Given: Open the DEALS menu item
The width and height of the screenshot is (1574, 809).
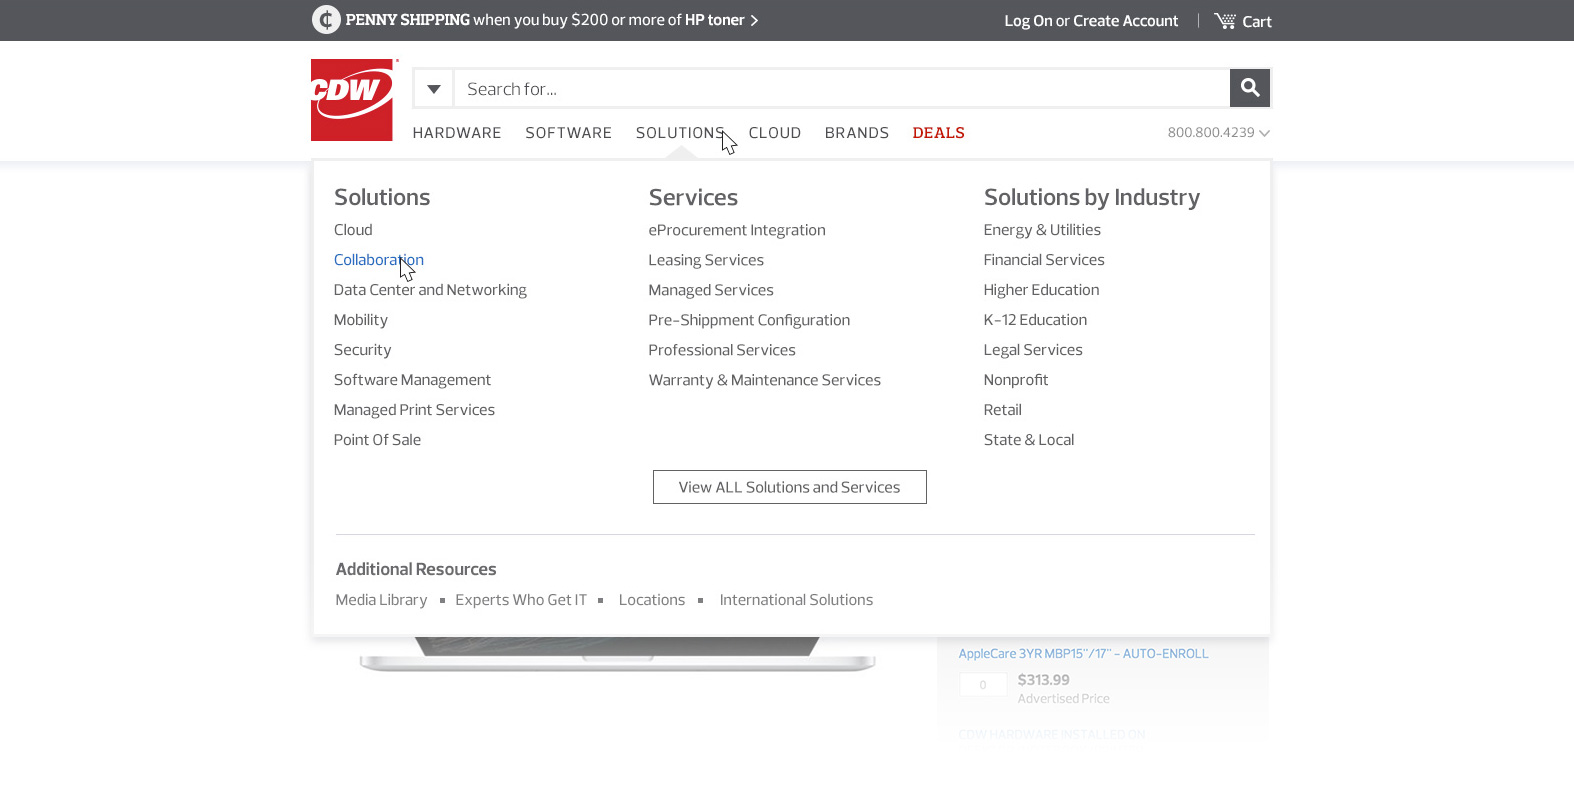Looking at the screenshot, I should click(938, 133).
